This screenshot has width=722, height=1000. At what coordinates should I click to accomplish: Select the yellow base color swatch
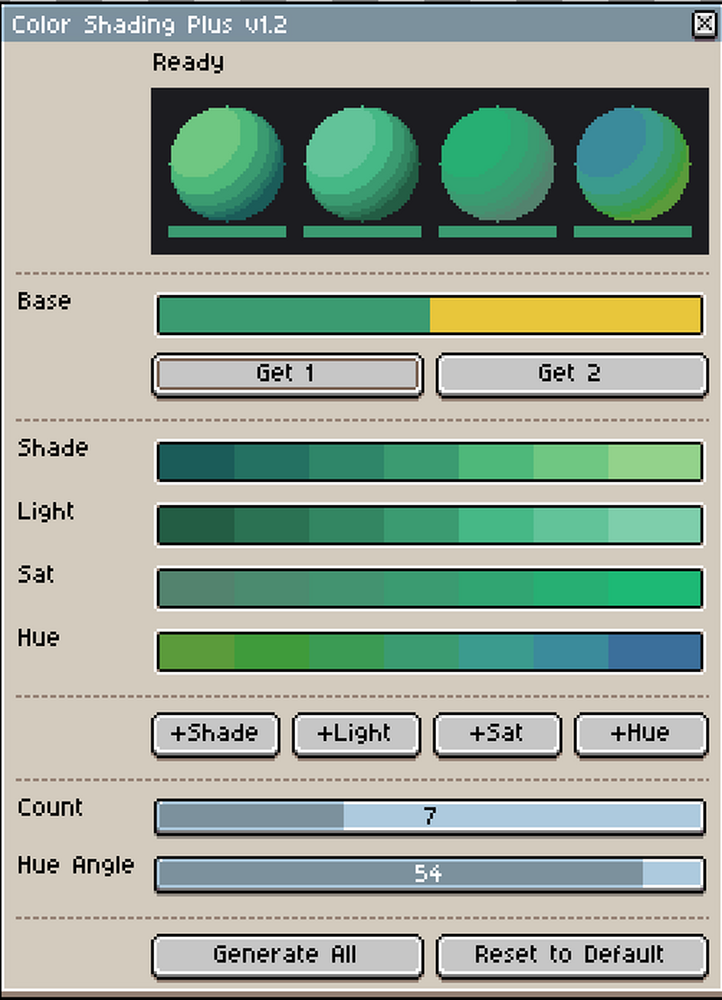(x=565, y=314)
